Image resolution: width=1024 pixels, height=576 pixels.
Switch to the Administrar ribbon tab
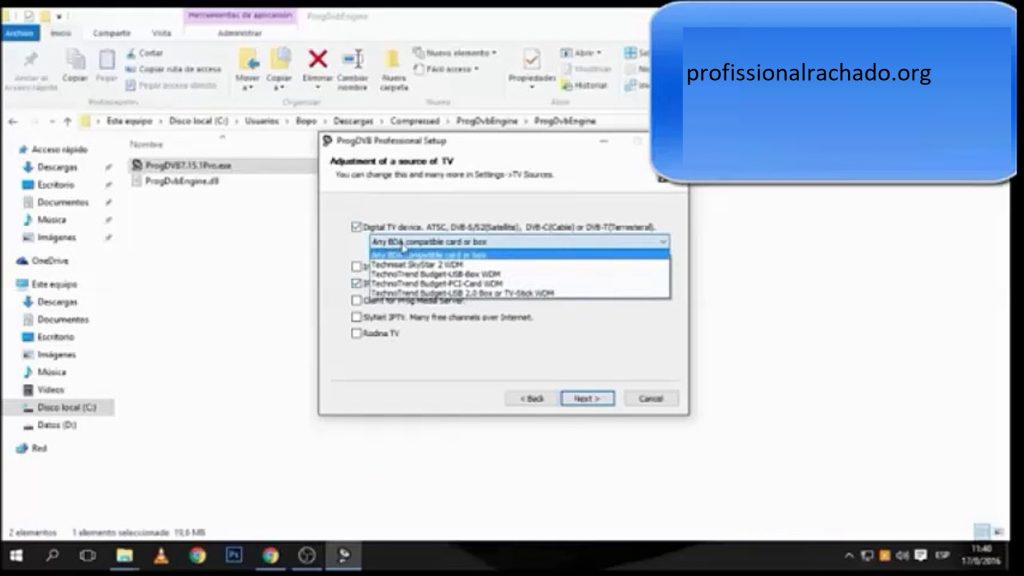coord(240,33)
